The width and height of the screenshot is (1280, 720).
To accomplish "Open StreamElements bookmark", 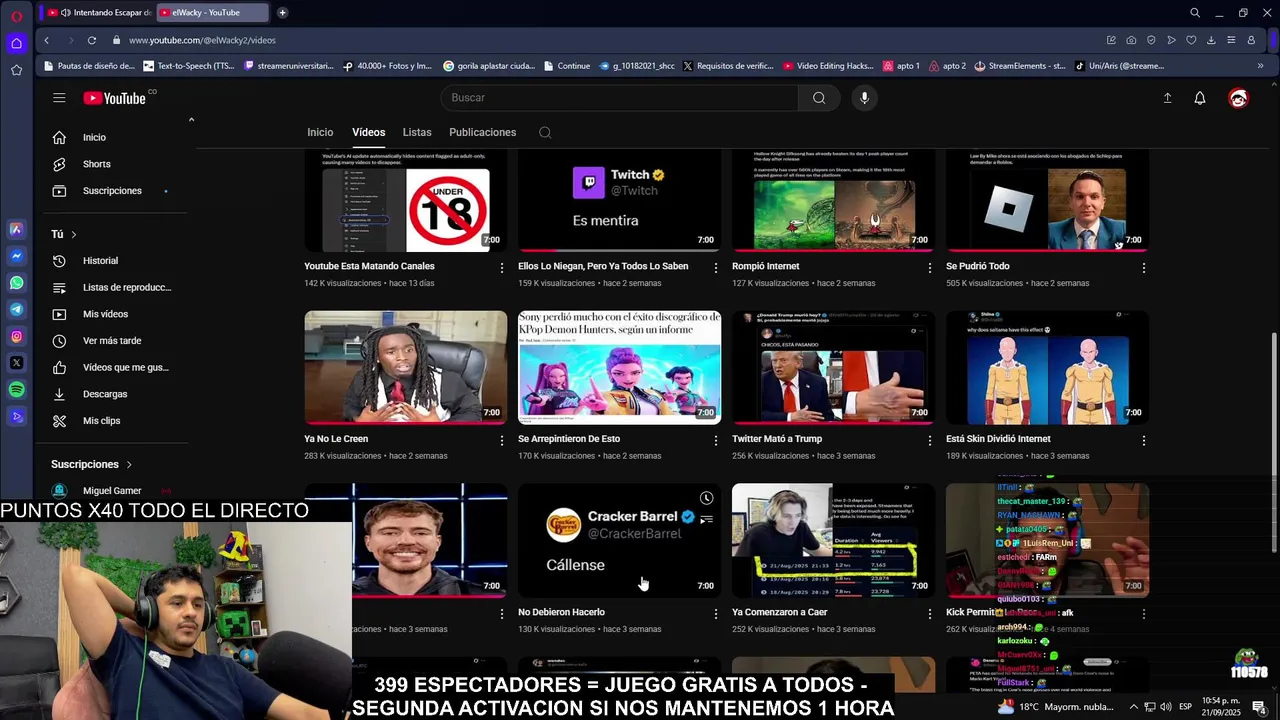I will pyautogui.click(x=1021, y=66).
